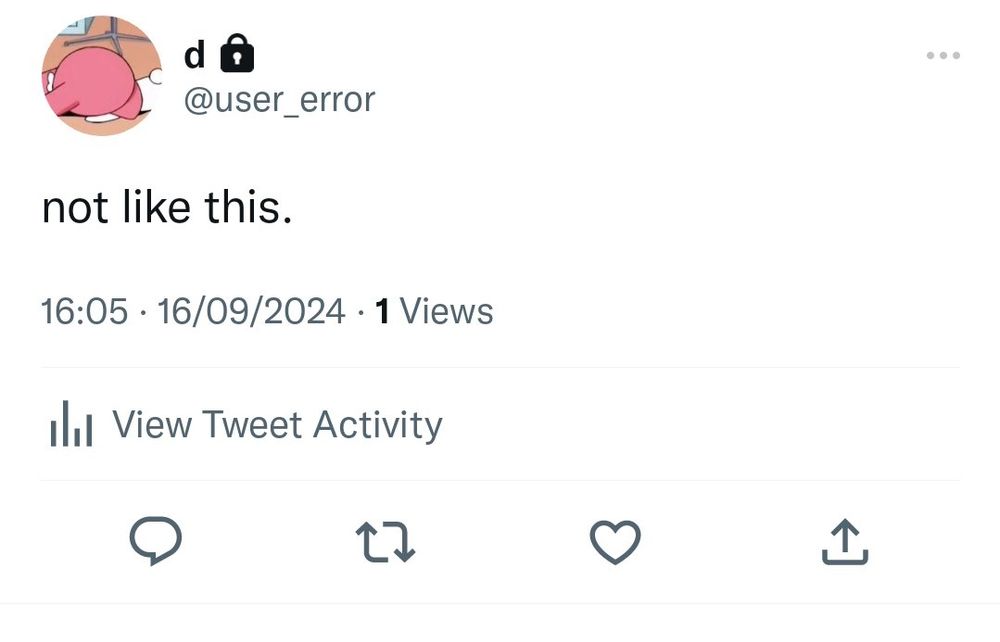1000x642 pixels.
Task: Click the padlock icon next to the username
Action: (236, 53)
